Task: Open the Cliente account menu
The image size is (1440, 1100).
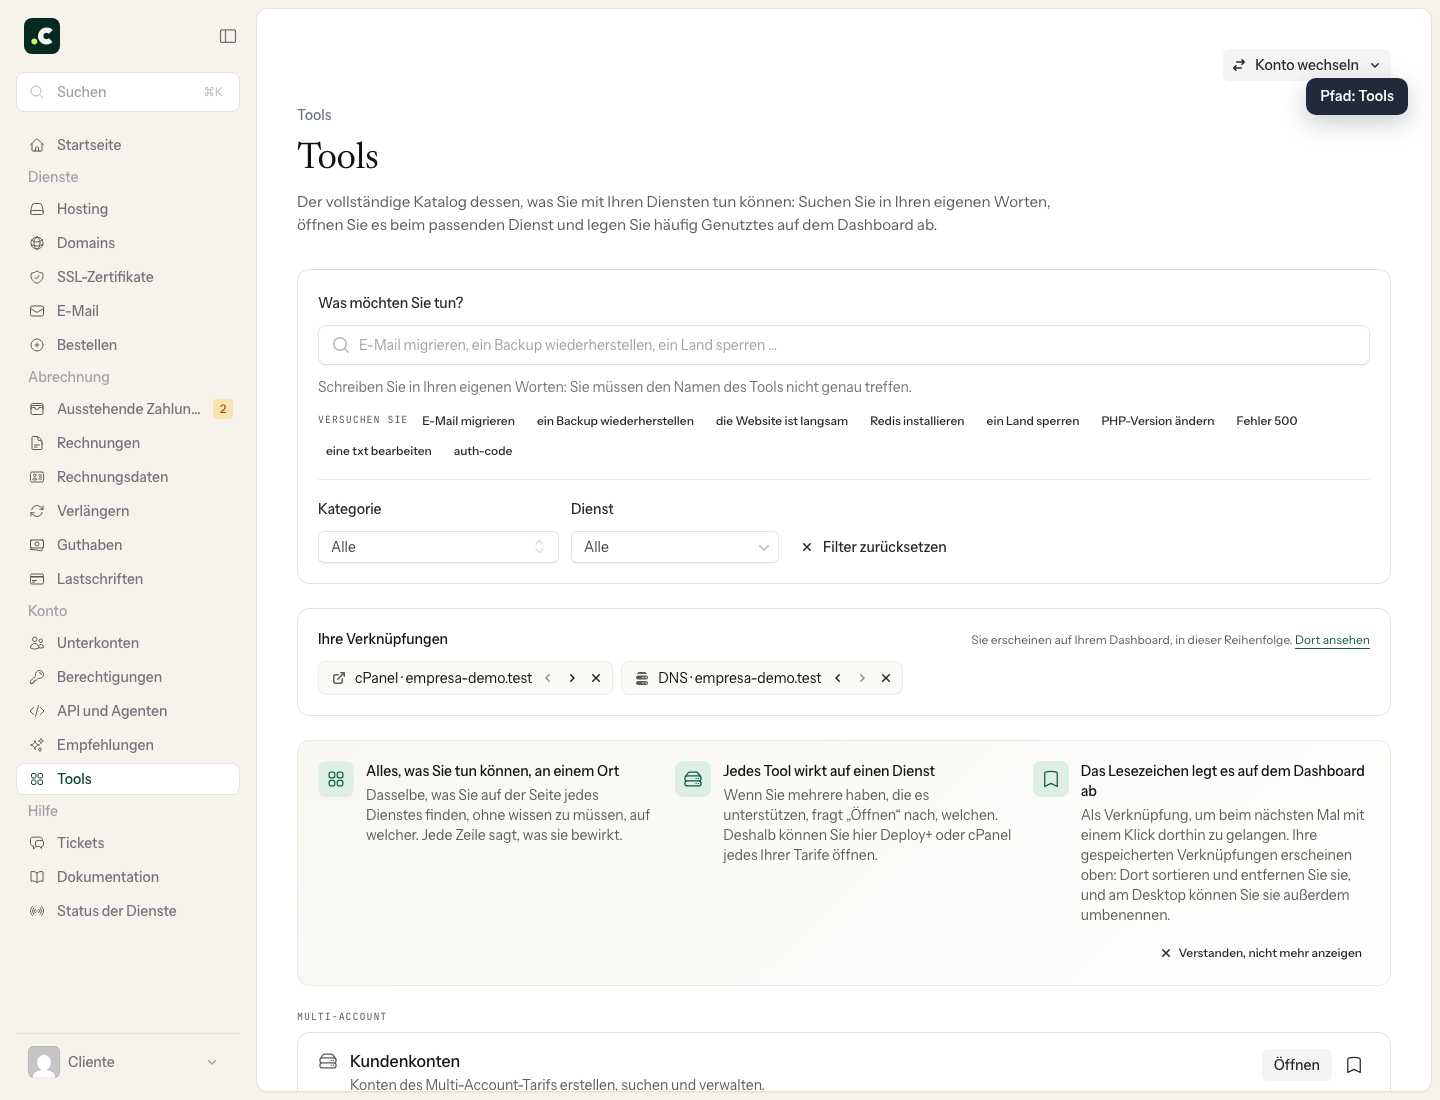Action: (x=128, y=1062)
